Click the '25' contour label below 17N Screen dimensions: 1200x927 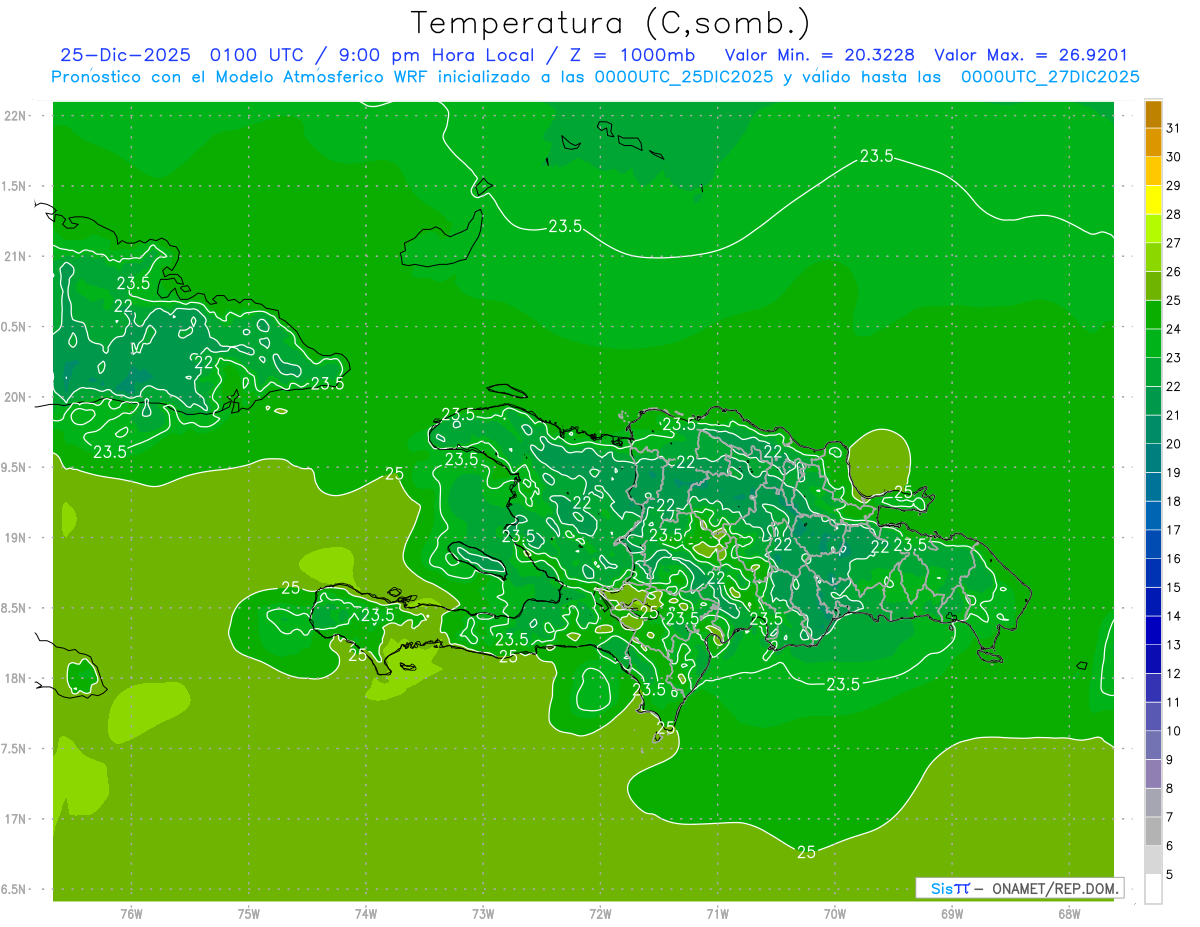coord(806,852)
